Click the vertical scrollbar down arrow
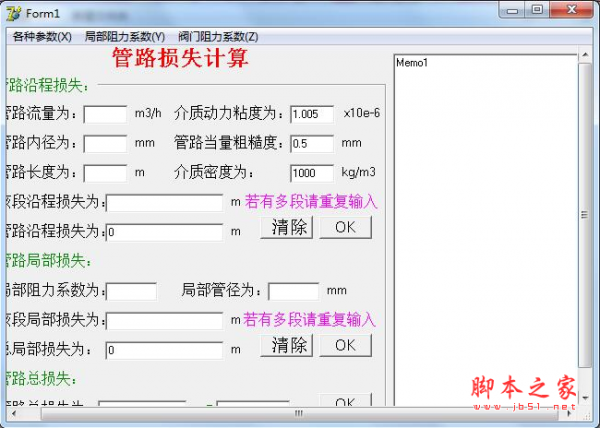600x428 pixels. click(585, 398)
